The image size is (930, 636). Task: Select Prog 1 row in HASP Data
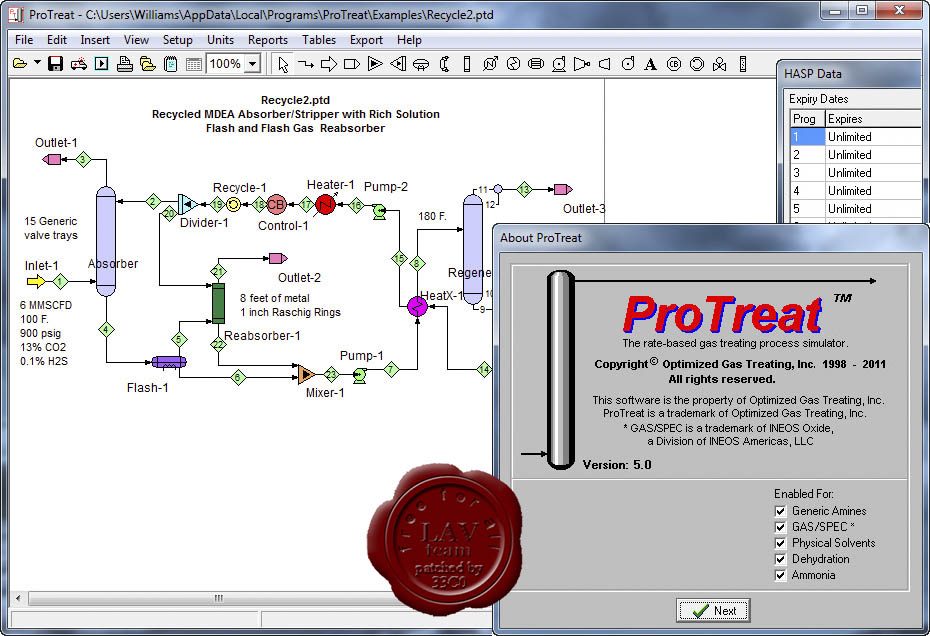[856, 136]
